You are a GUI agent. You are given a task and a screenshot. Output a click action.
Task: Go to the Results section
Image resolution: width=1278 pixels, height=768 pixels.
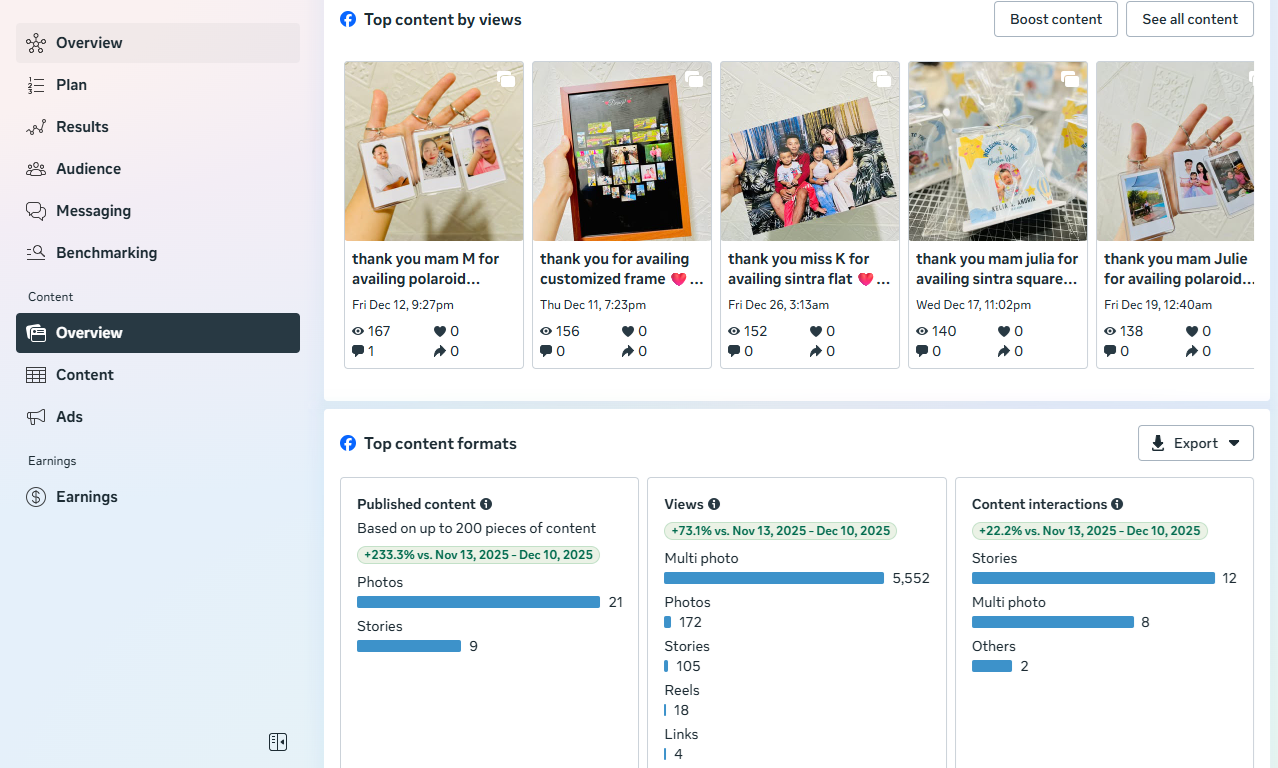point(82,127)
